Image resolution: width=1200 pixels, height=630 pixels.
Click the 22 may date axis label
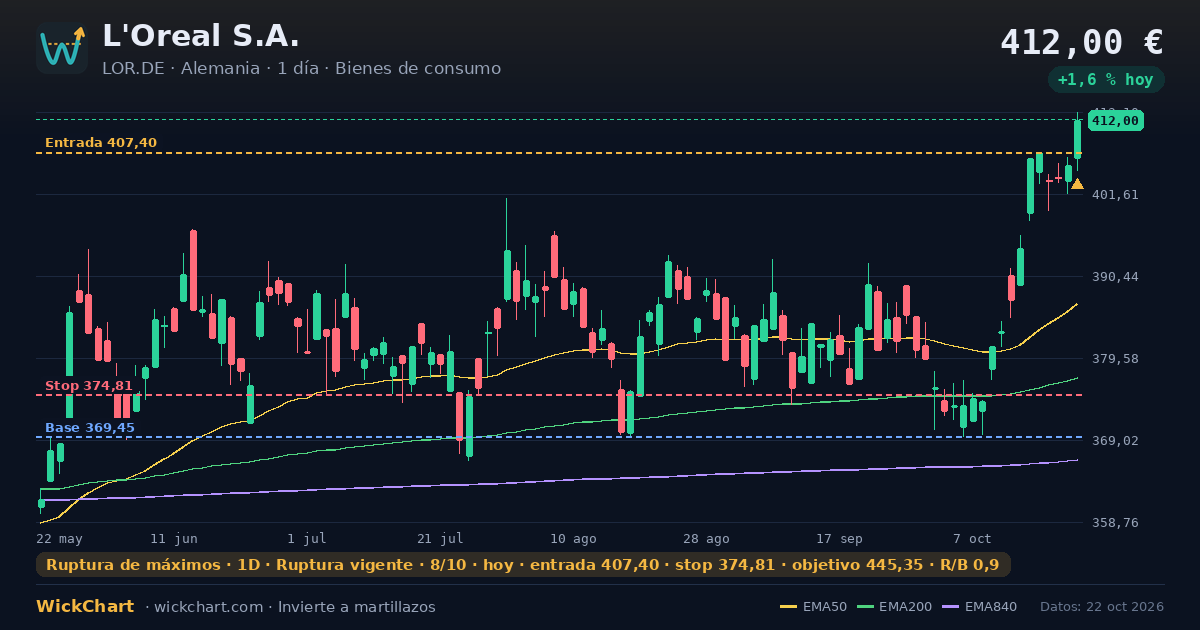(60, 539)
